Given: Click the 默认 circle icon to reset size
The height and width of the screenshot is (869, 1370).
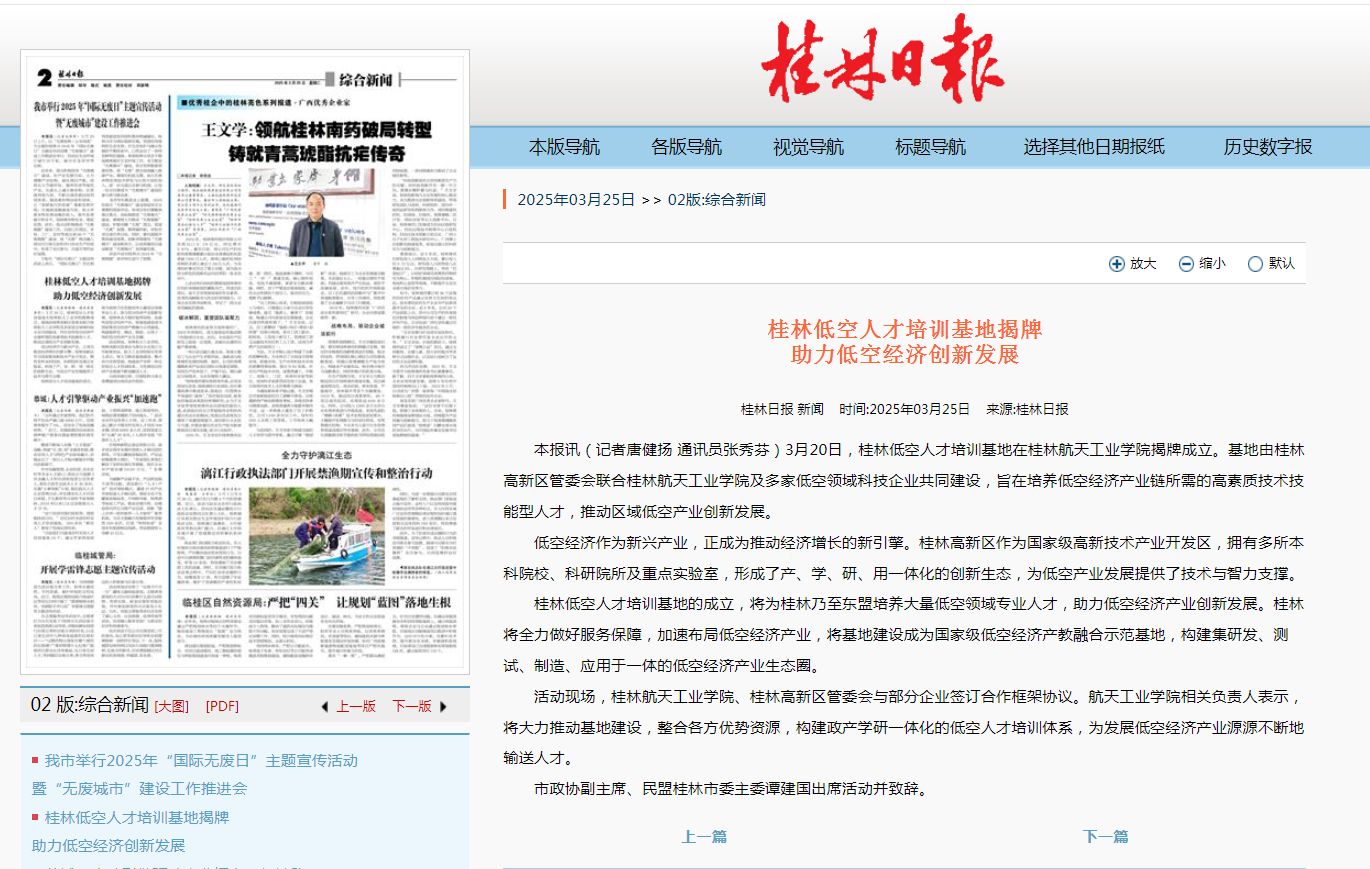Looking at the screenshot, I should (x=1255, y=264).
